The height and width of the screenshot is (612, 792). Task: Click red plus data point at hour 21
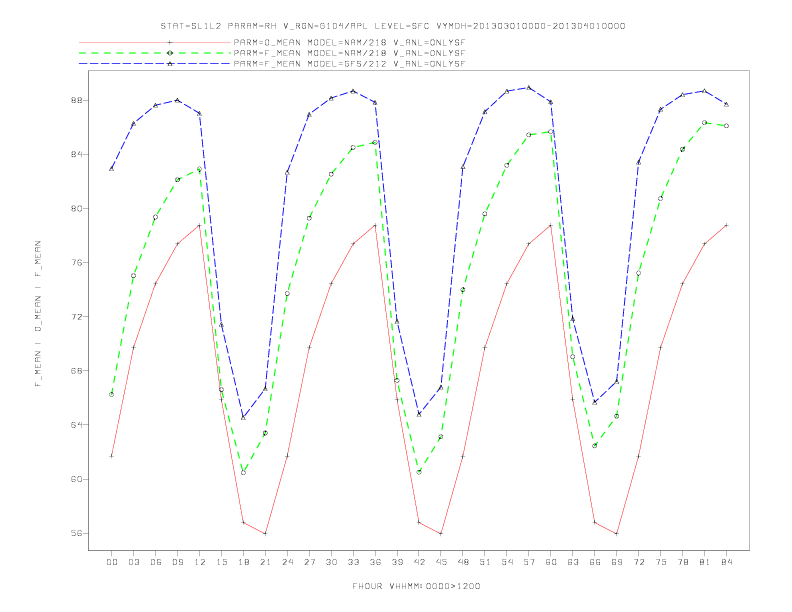coord(265,533)
